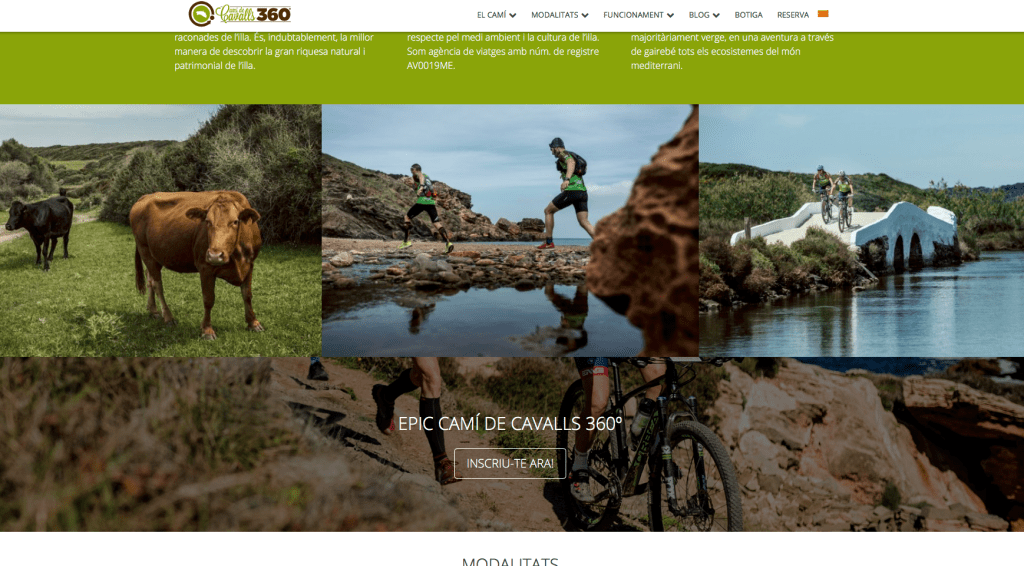Expand the El Camí dropdown chevron
This screenshot has height=566, width=1024.
(513, 15)
